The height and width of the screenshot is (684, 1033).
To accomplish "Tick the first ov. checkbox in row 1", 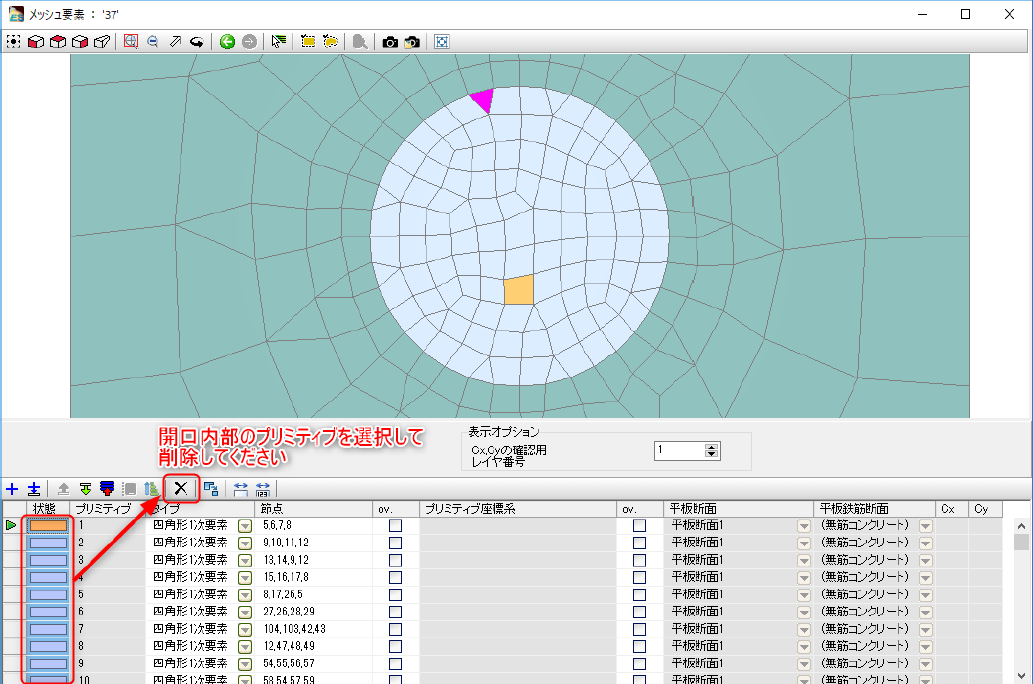I will pos(396,525).
